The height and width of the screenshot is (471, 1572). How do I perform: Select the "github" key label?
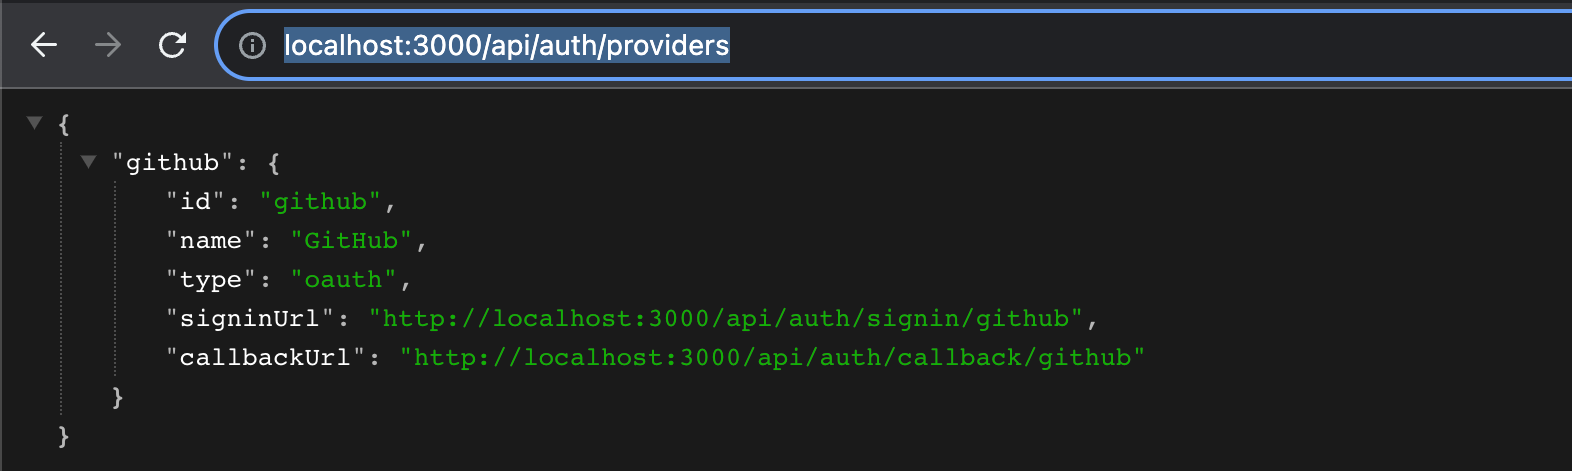172,163
